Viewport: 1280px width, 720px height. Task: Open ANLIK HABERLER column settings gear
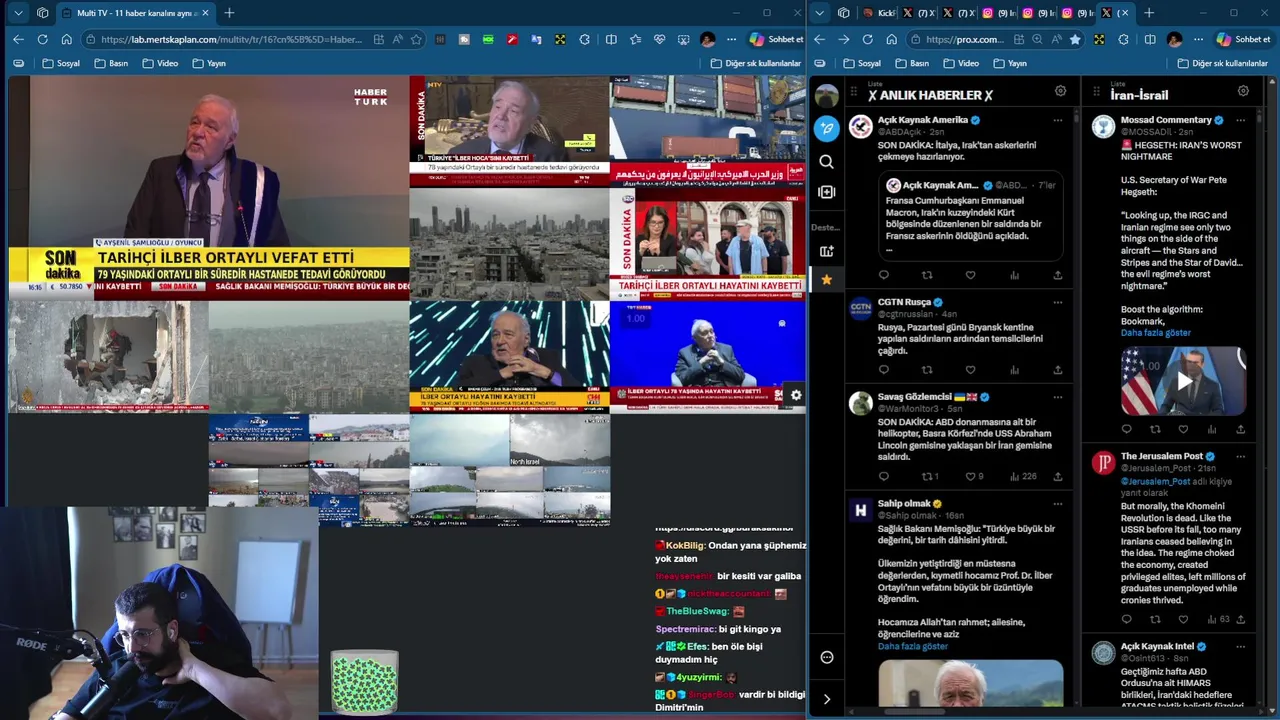(1060, 91)
